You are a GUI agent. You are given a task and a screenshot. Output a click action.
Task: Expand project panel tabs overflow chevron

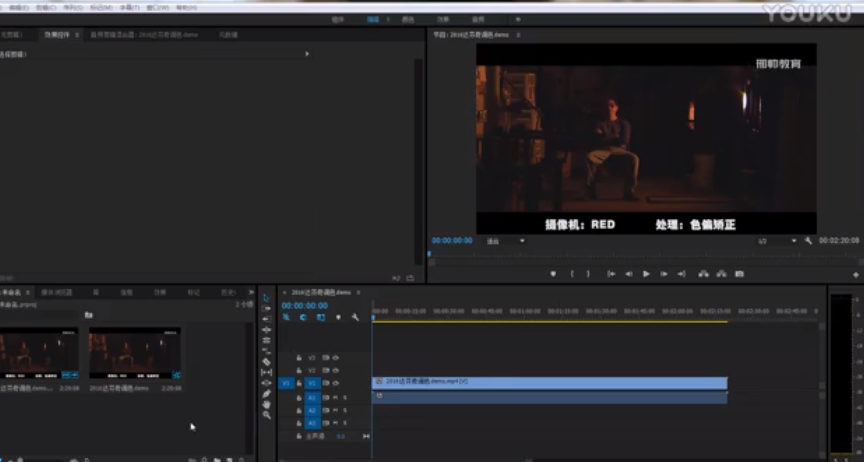pyautogui.click(x=251, y=292)
